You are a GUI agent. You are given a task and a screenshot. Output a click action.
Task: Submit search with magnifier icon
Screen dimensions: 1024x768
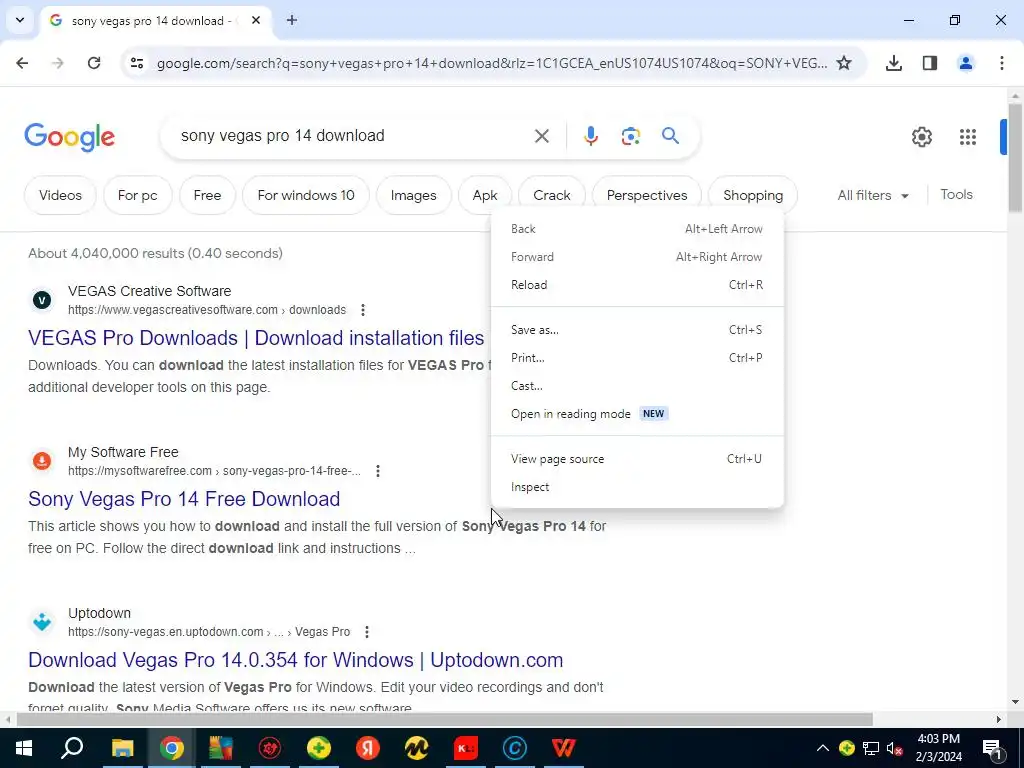tap(671, 136)
